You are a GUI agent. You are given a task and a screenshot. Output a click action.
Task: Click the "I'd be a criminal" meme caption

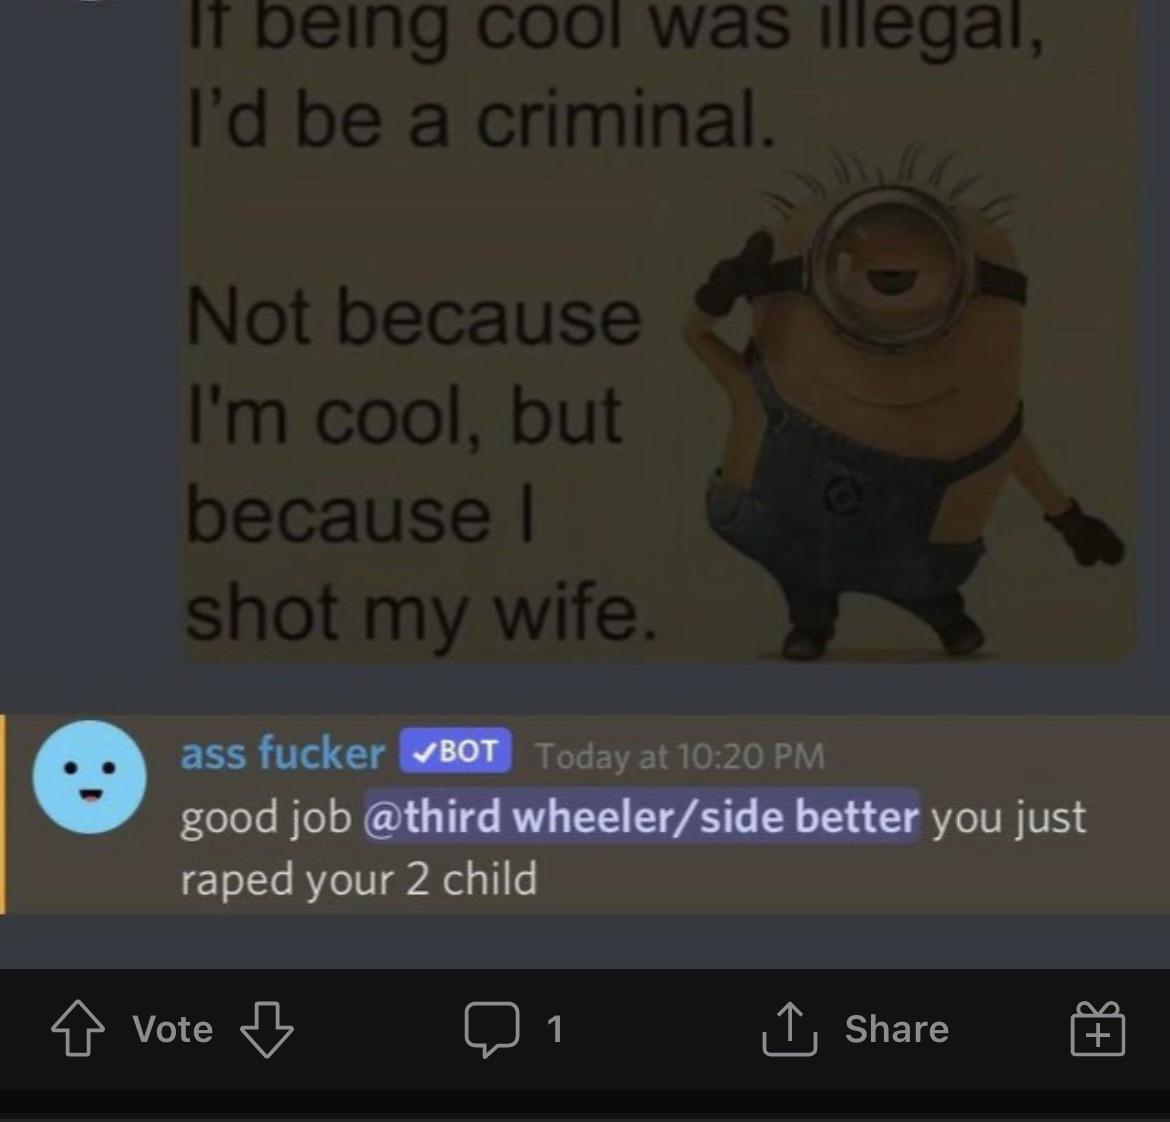pyautogui.click(x=480, y=120)
